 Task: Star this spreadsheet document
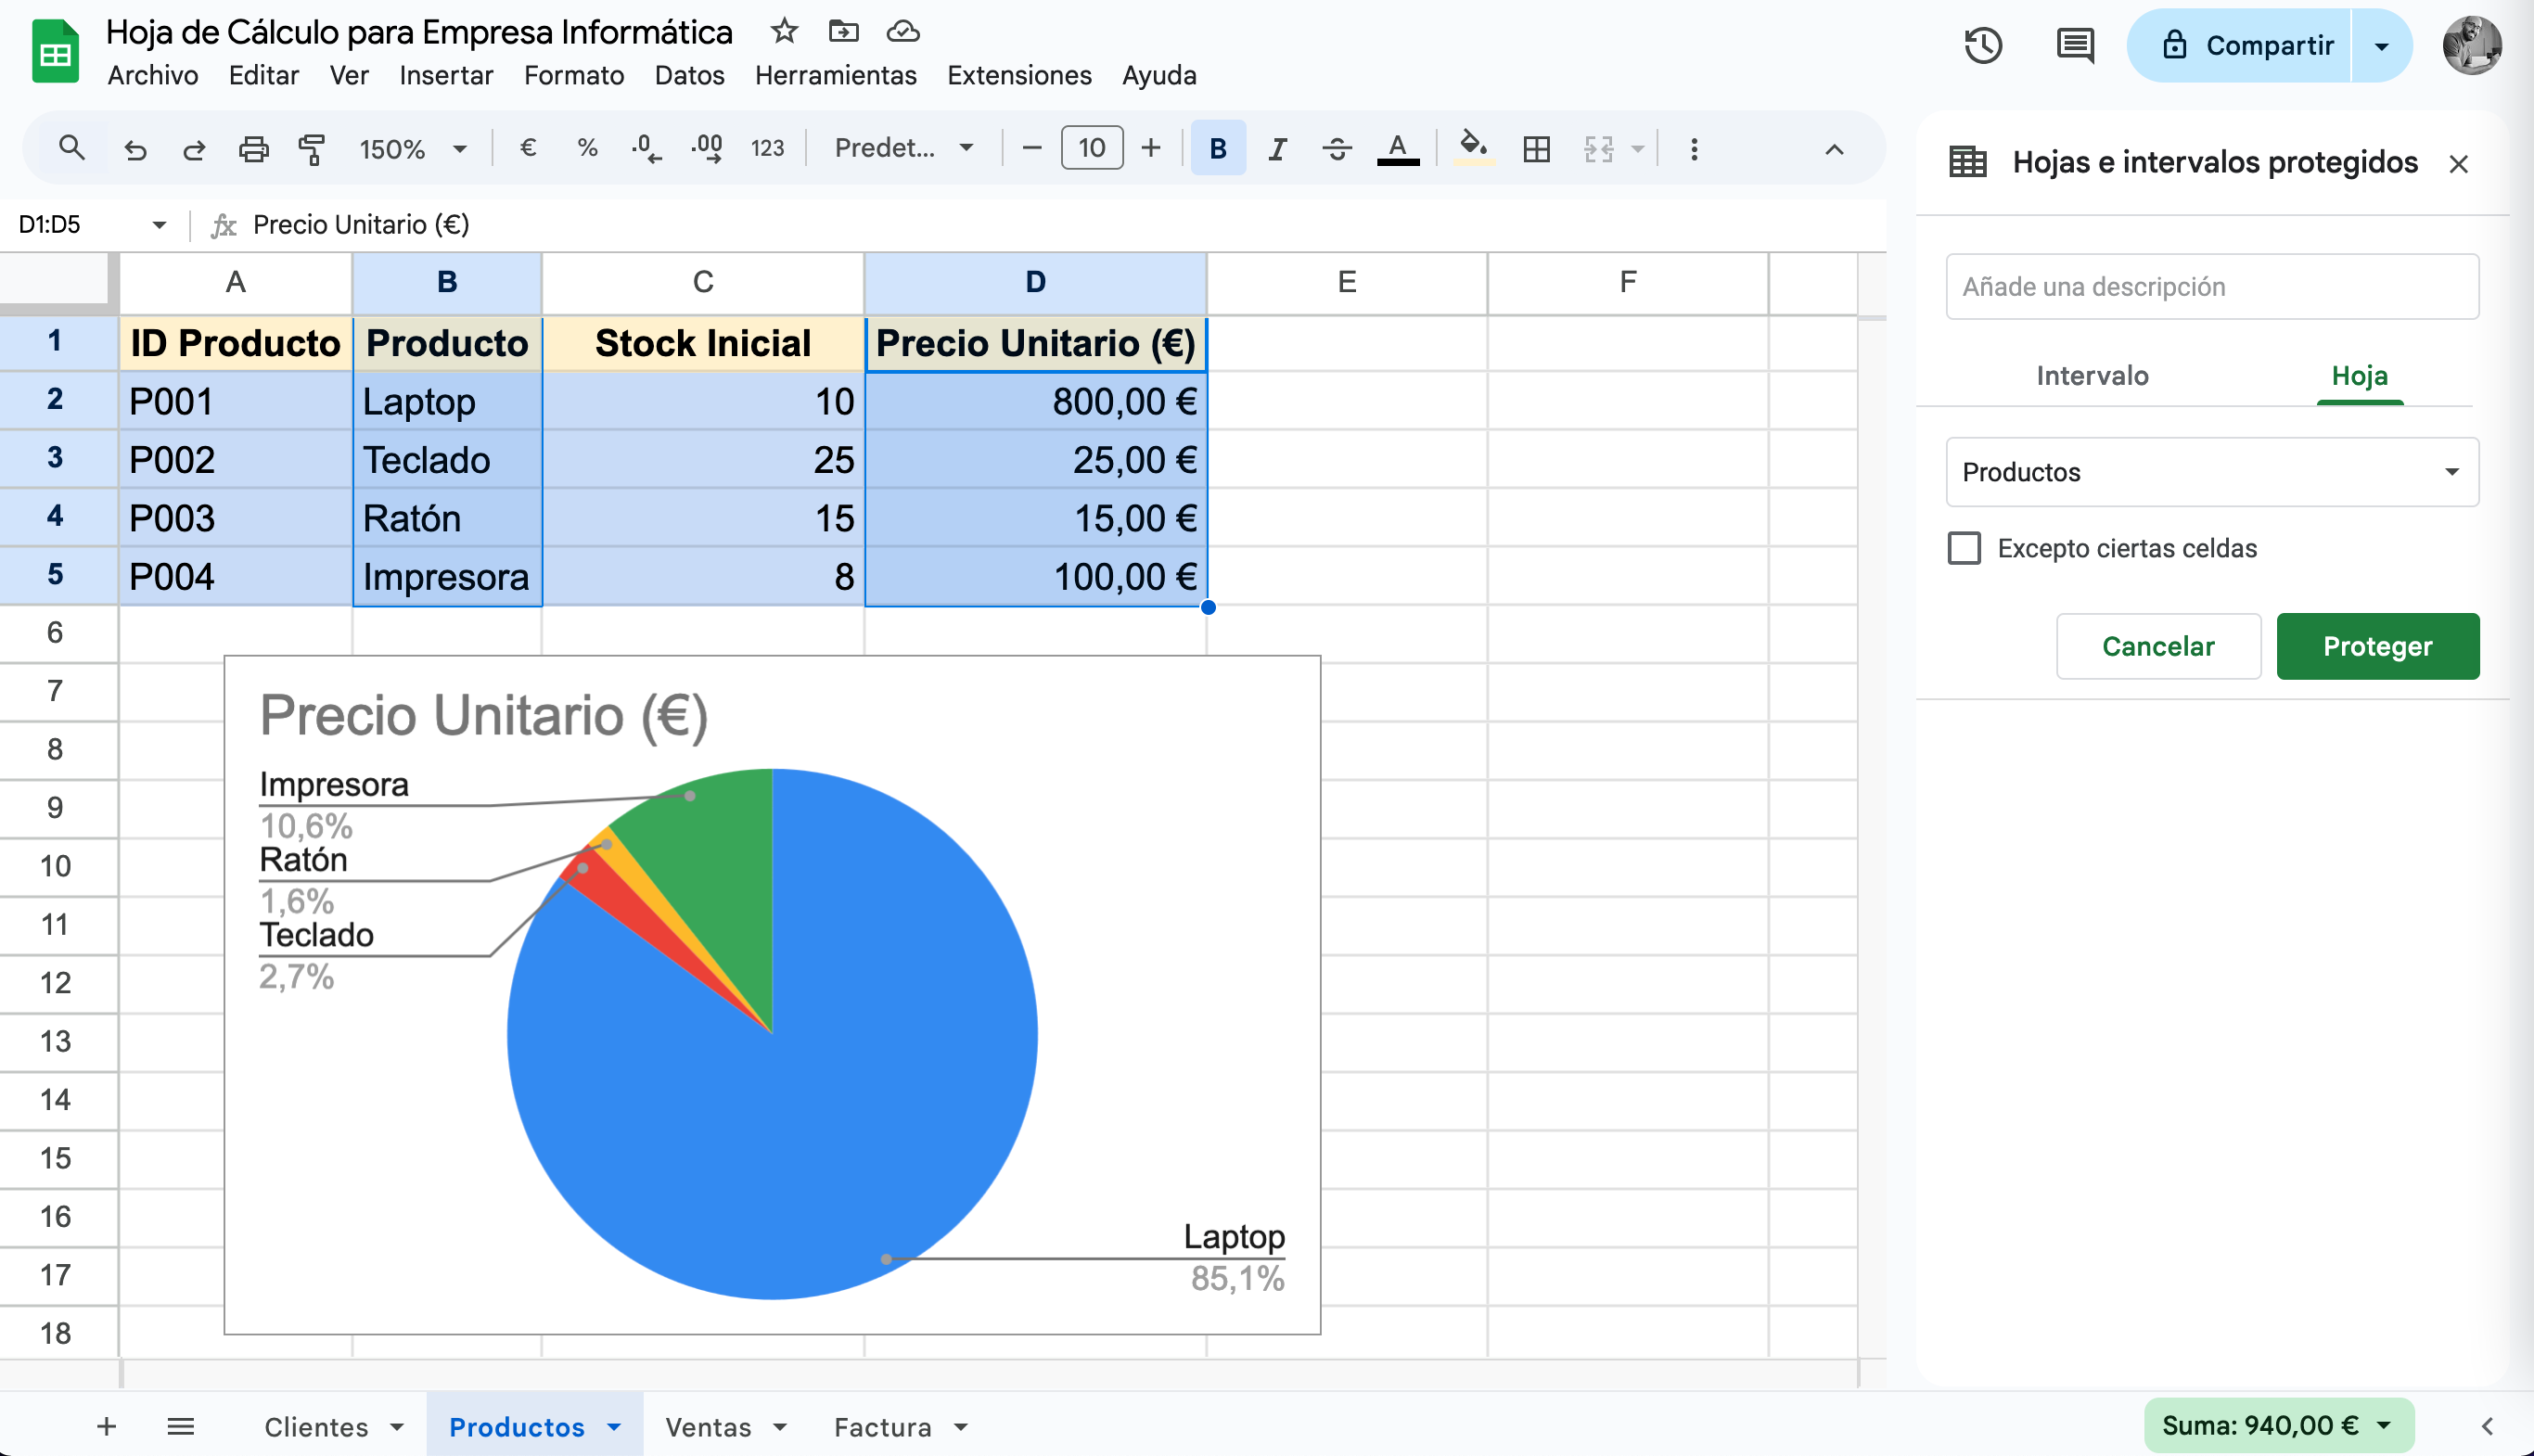pos(784,31)
